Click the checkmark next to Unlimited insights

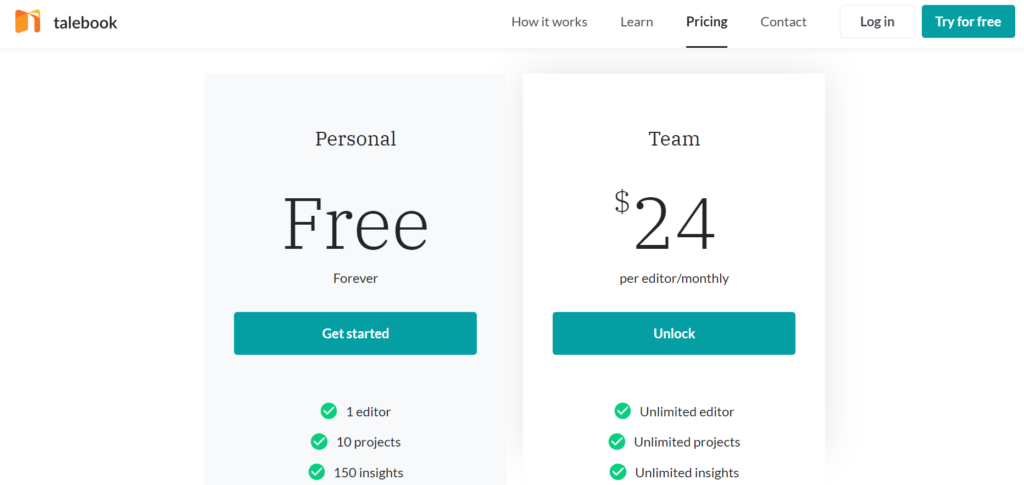coord(618,472)
